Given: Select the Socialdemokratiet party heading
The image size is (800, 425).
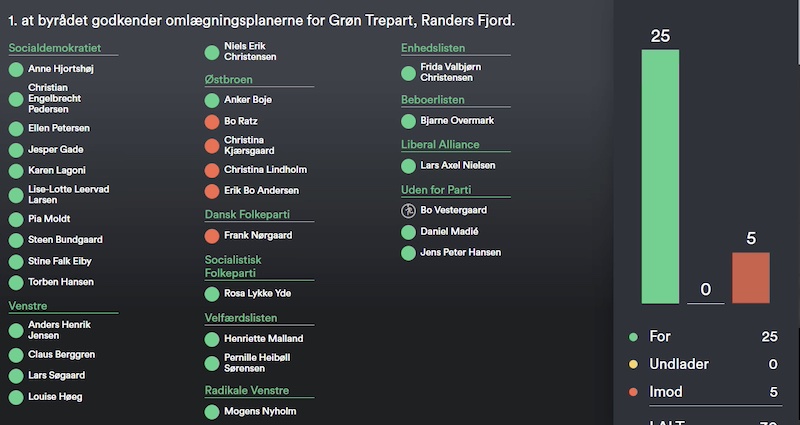Looking at the screenshot, I should point(53,48).
